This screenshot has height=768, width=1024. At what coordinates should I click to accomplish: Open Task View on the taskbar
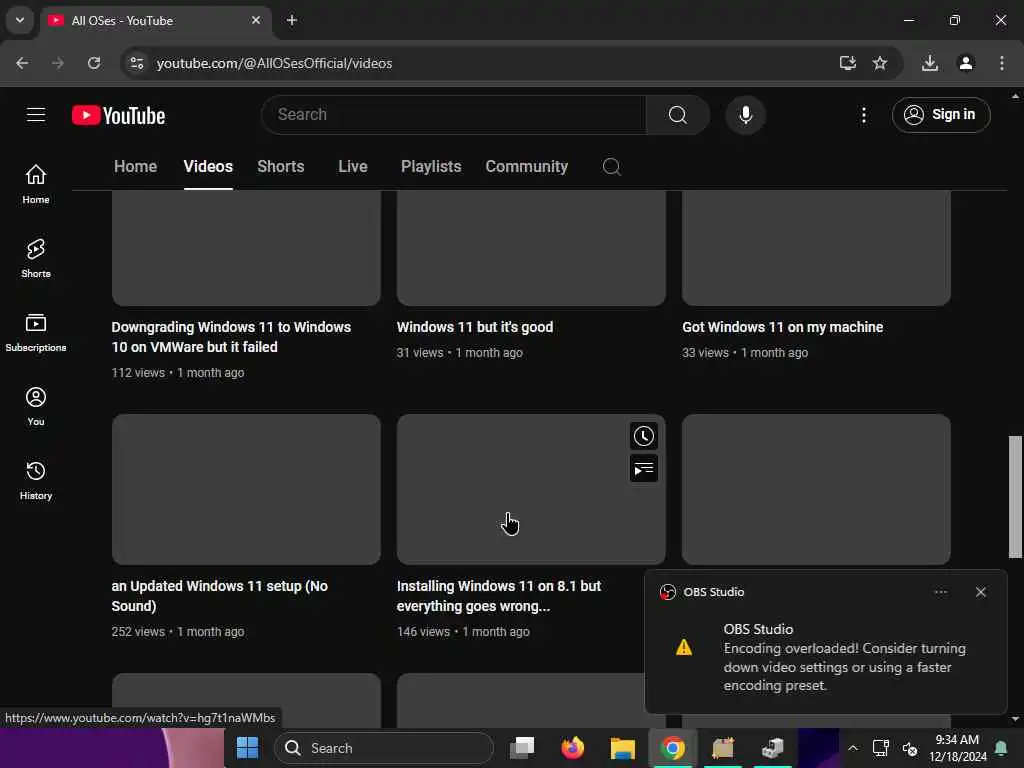point(522,748)
